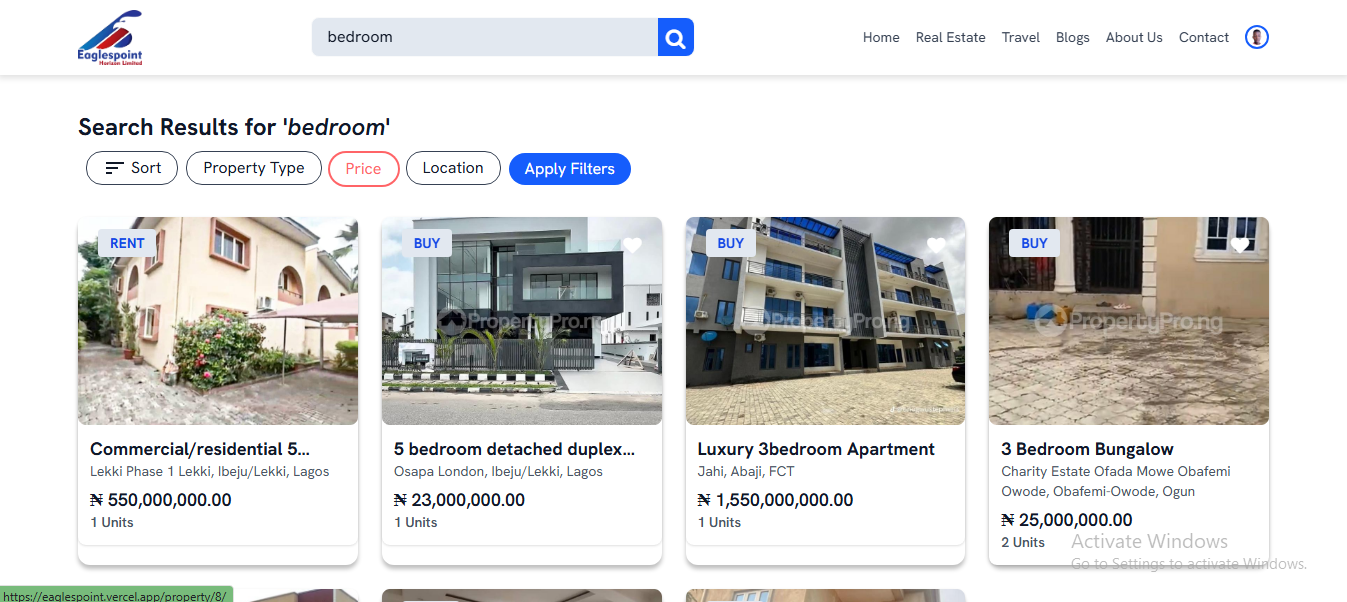Toggle heart on Luxury 3bedroom Apartment
This screenshot has height=602, width=1347.
coord(936,245)
